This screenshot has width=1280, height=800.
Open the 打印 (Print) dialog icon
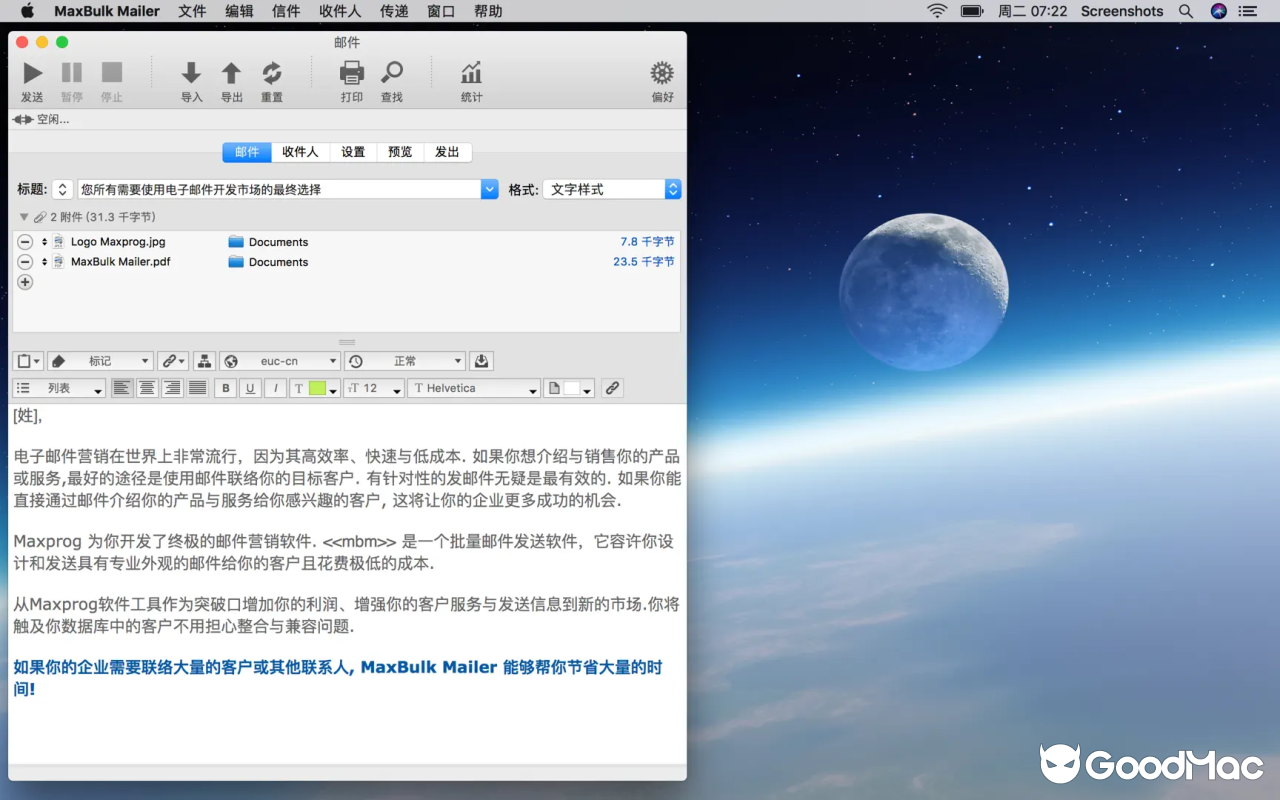click(351, 72)
